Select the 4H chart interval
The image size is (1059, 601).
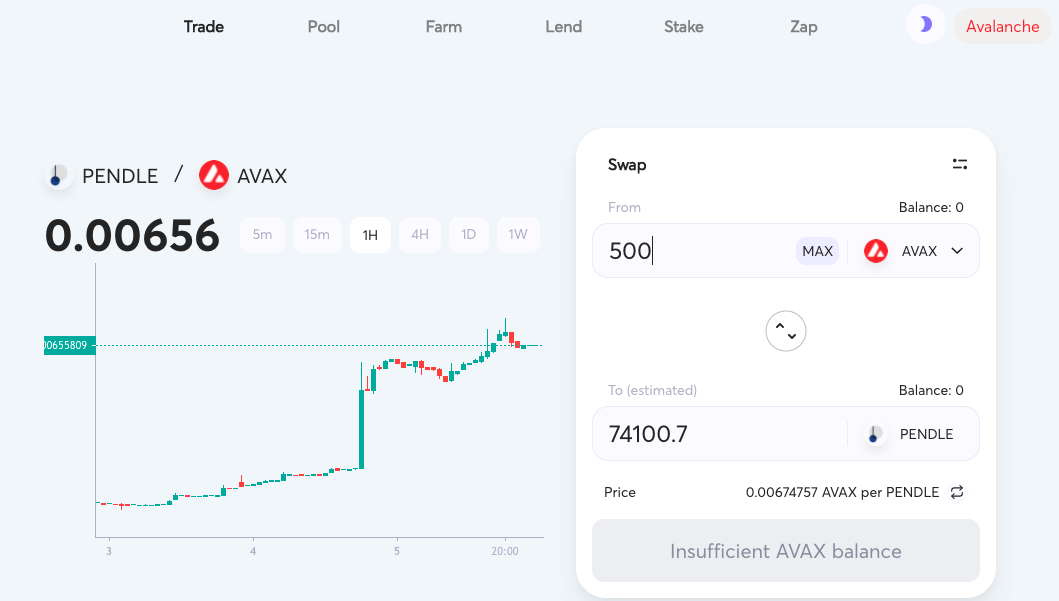tap(420, 235)
